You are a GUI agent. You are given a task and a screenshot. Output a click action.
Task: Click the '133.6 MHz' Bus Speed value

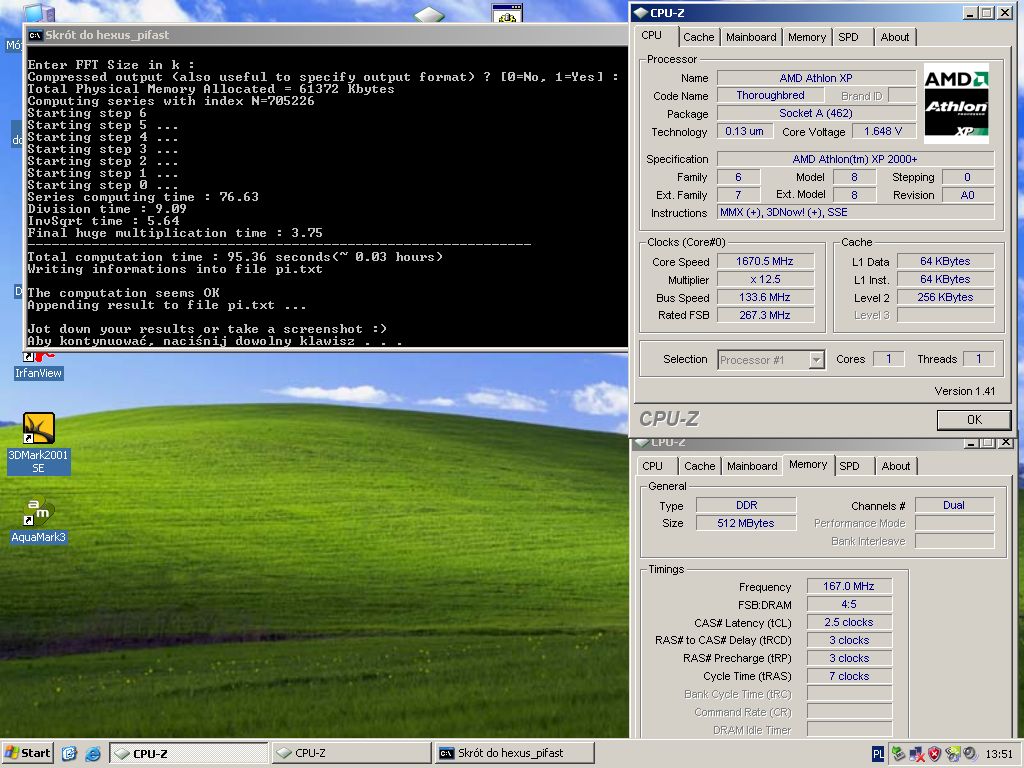coord(765,297)
